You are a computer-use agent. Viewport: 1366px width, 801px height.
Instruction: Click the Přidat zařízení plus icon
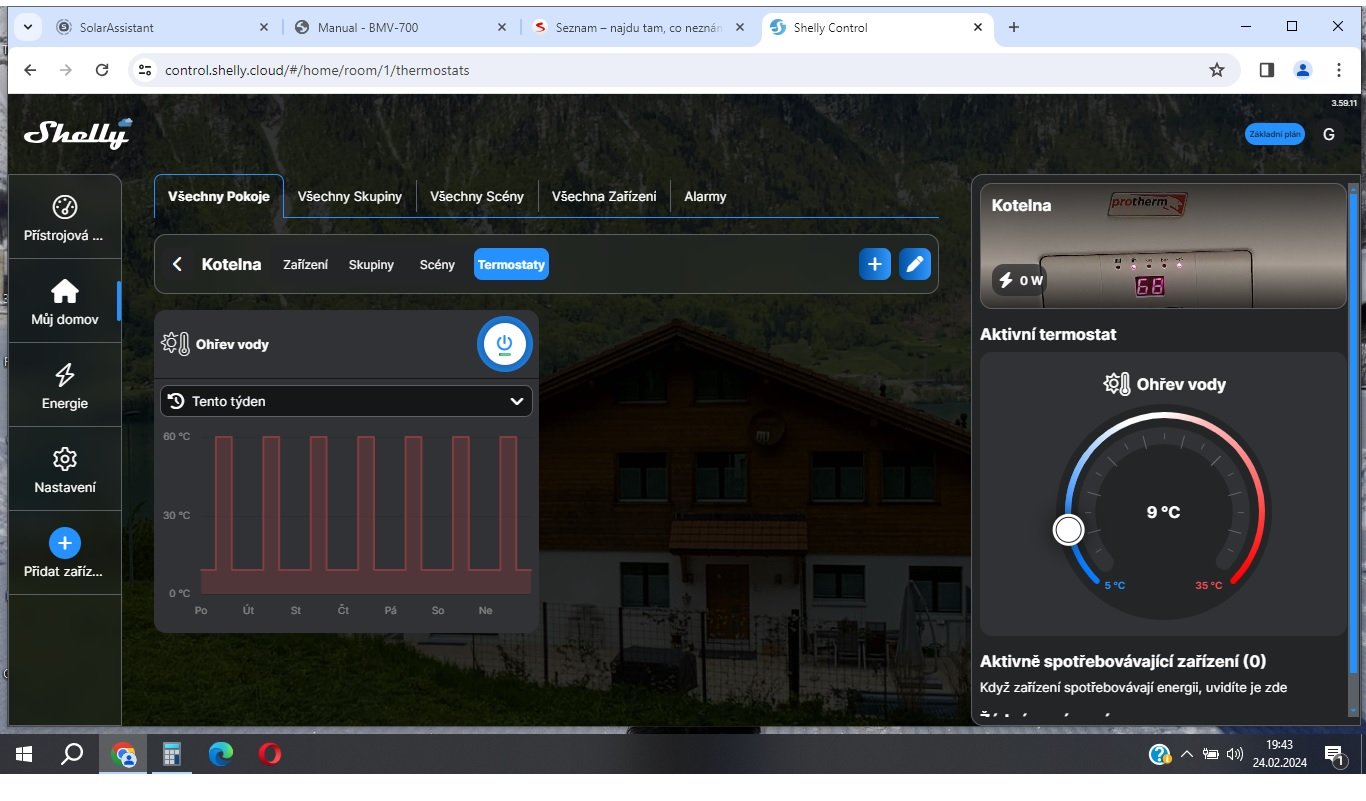click(65, 543)
